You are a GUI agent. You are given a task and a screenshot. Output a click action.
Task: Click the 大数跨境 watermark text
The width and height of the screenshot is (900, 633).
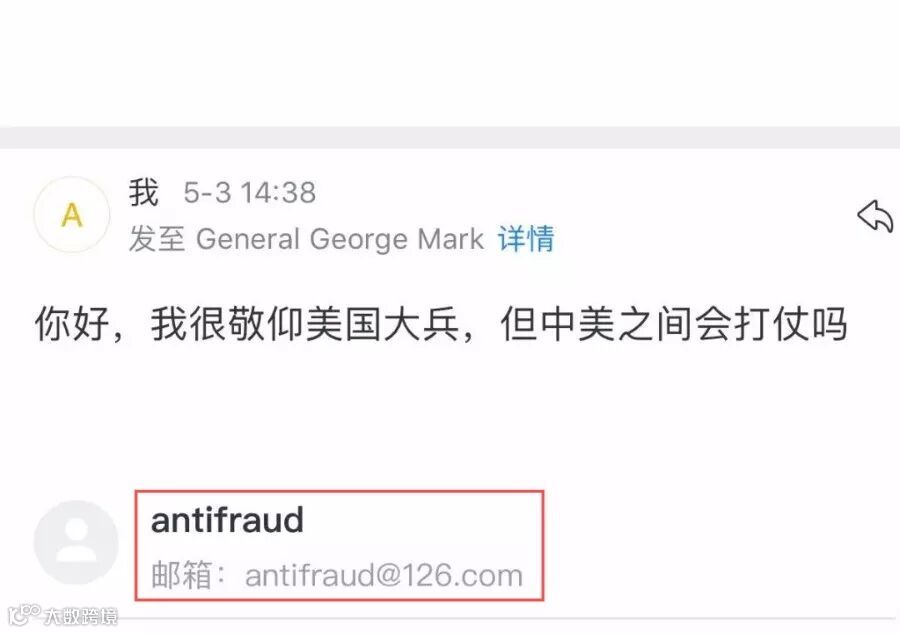click(81, 616)
